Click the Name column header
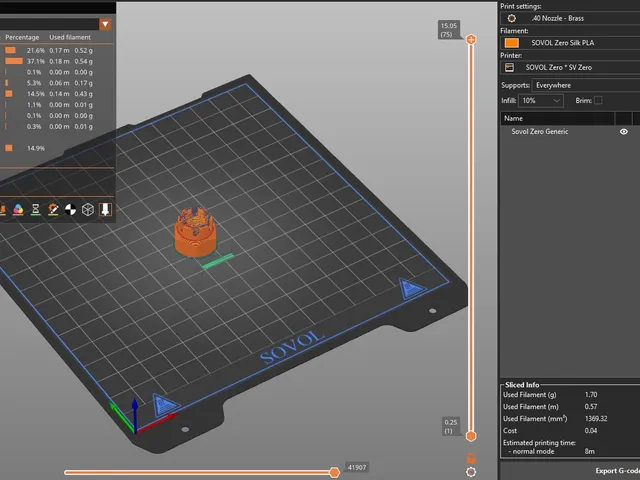This screenshot has width=640, height=480. pyautogui.click(x=558, y=118)
